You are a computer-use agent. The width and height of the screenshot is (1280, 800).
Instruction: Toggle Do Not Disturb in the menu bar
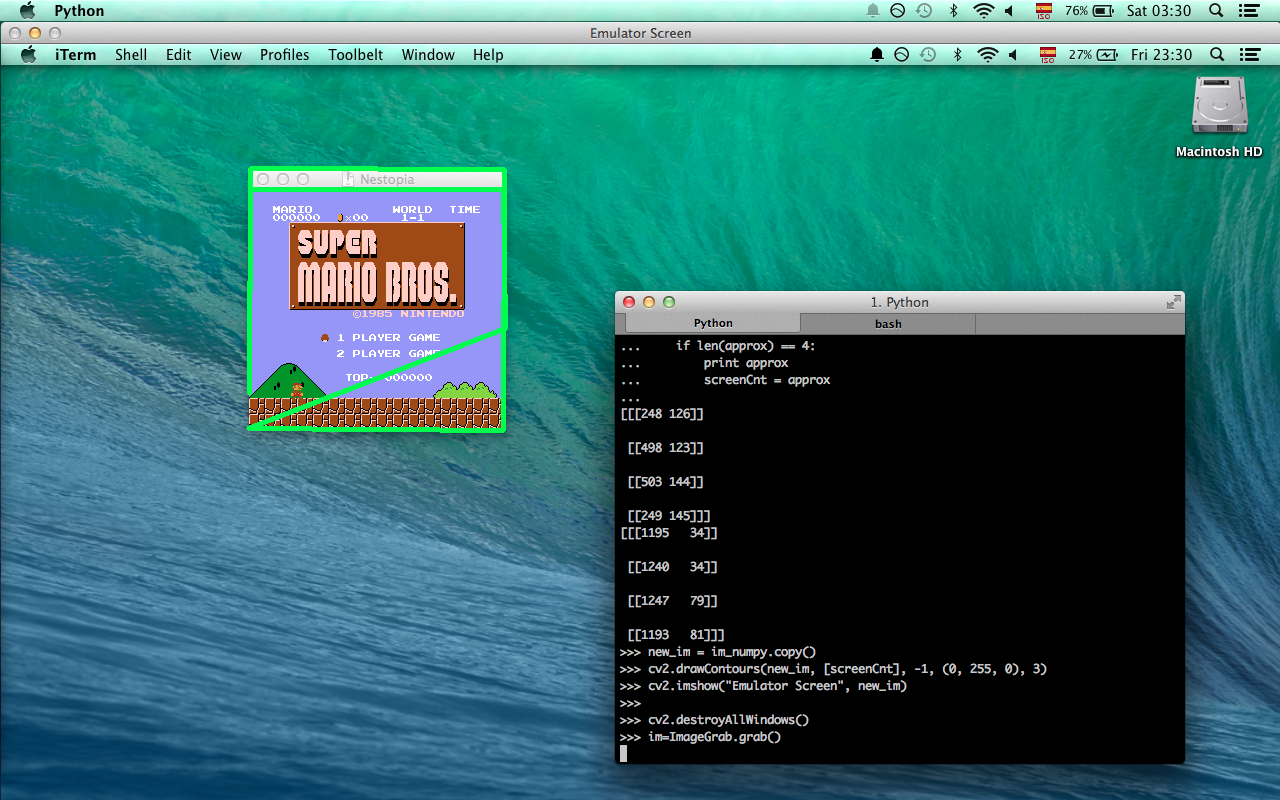point(902,55)
